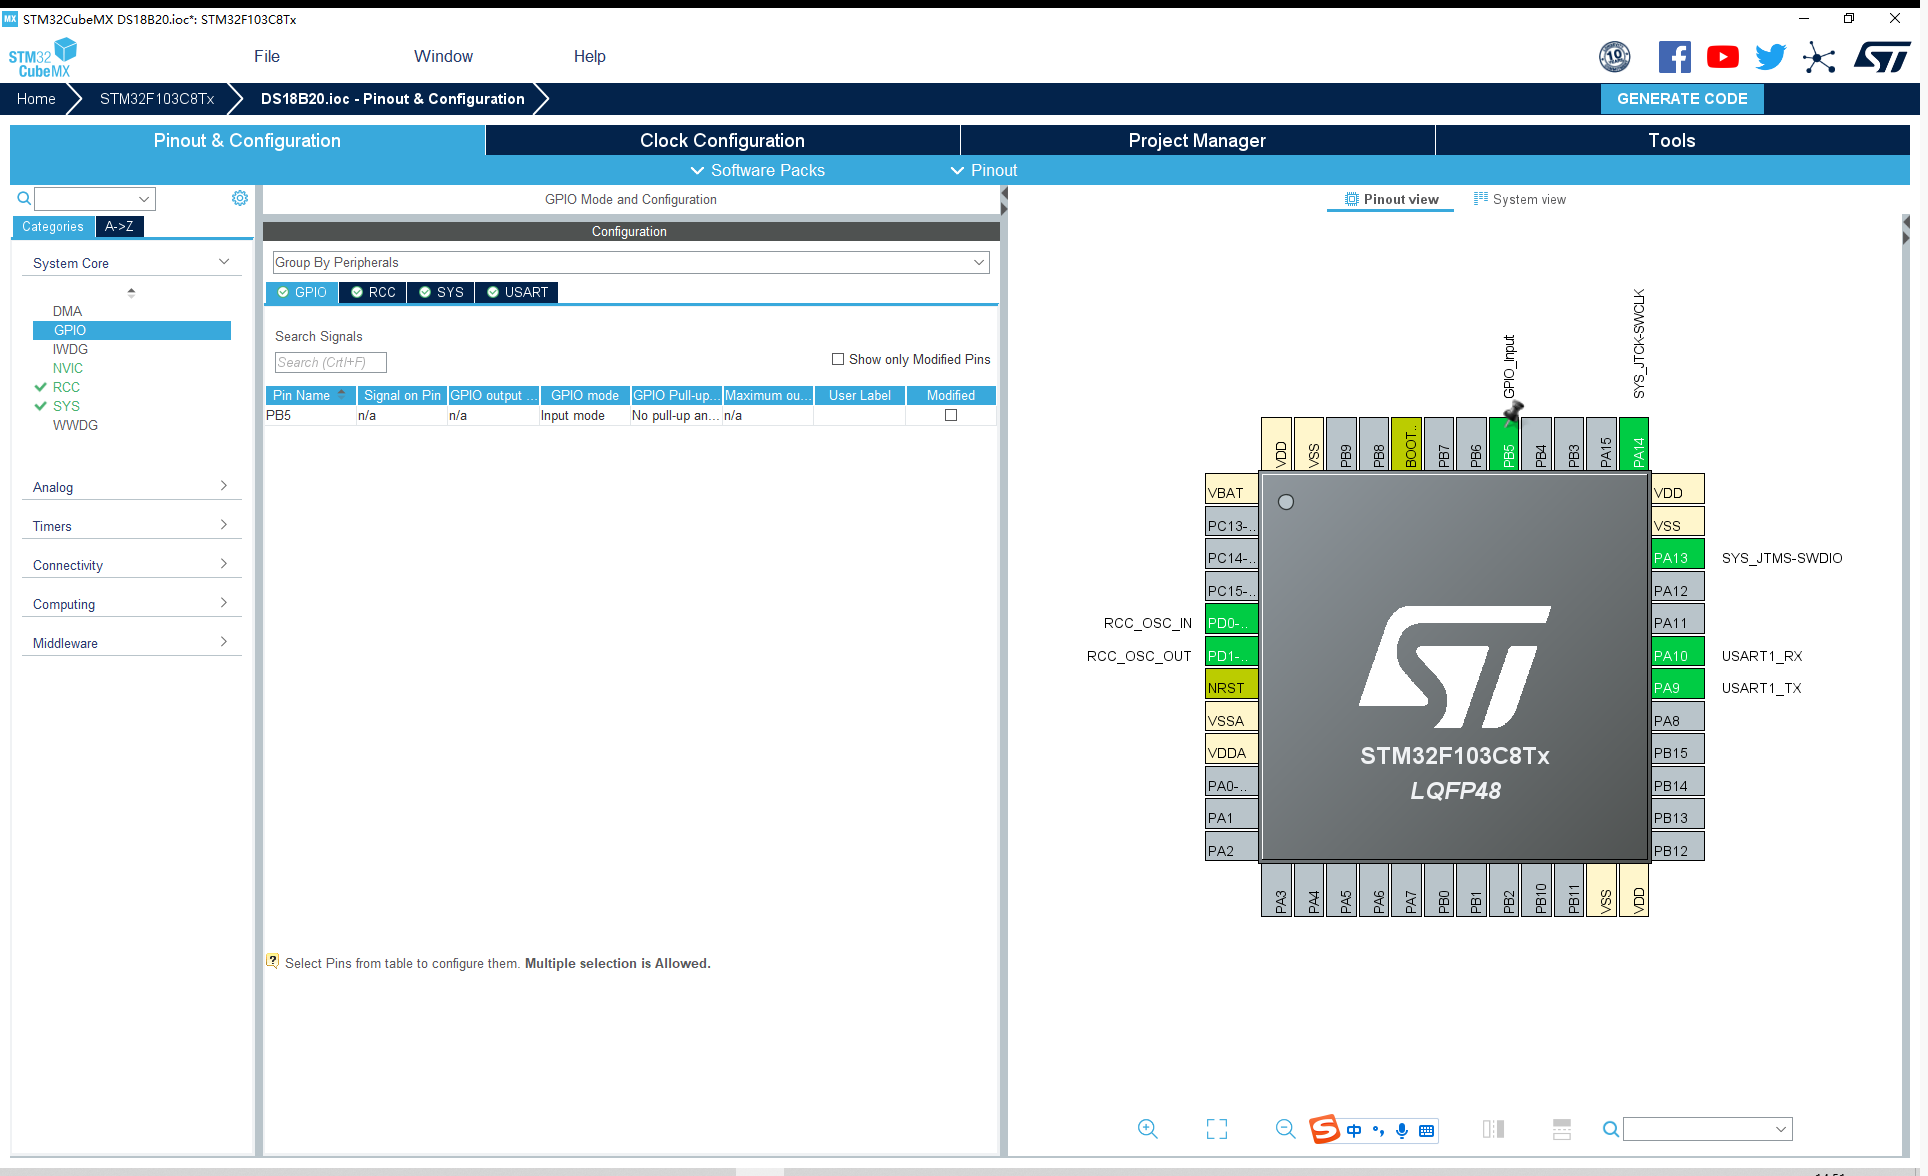Expand the Middleware category
Screen dimensions: 1928x1176
pyautogui.click(x=131, y=643)
